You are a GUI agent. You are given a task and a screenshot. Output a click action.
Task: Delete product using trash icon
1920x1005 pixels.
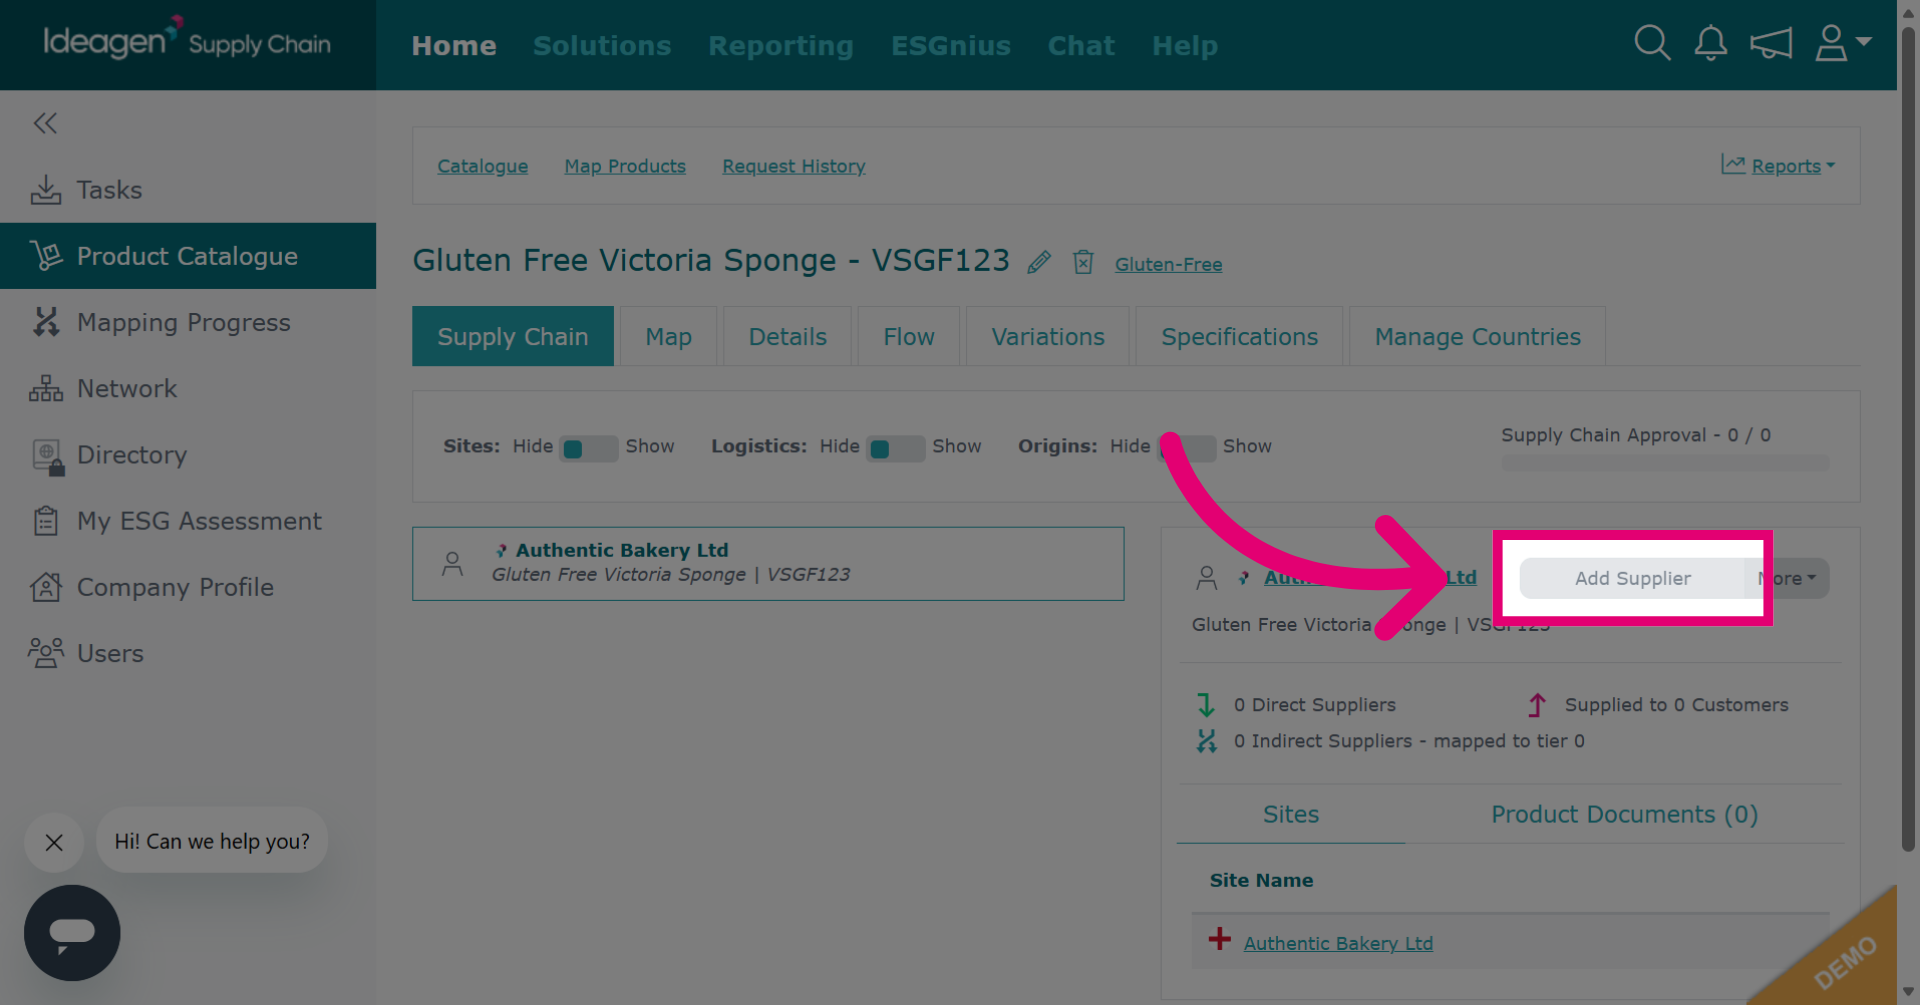pyautogui.click(x=1083, y=262)
